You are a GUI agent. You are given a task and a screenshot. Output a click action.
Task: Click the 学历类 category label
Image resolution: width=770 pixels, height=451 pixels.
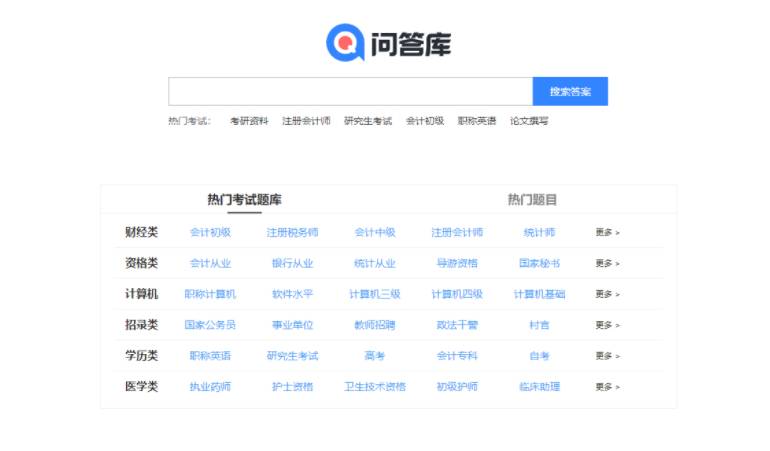[x=141, y=356]
